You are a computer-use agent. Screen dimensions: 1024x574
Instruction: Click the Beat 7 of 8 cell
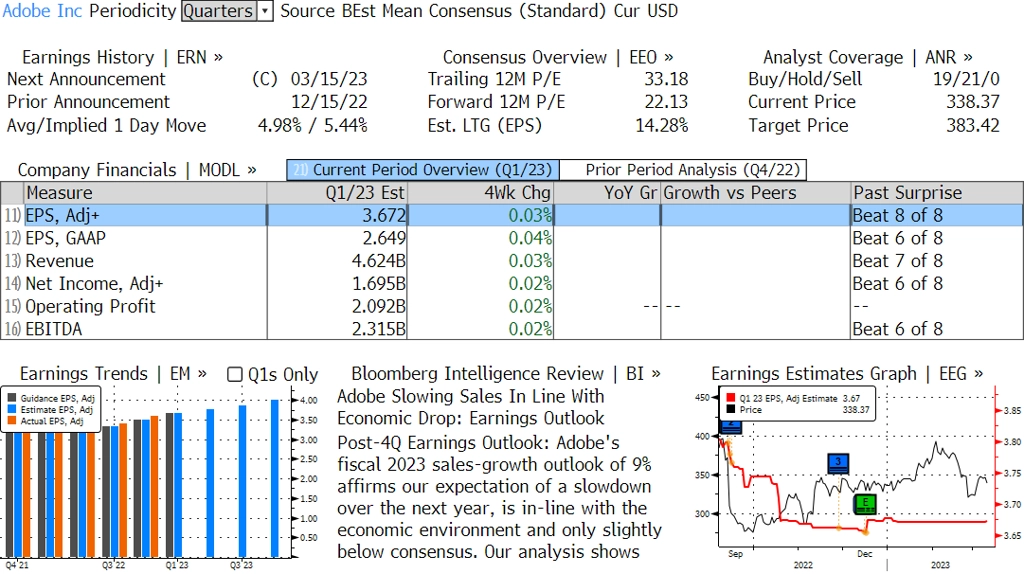click(x=897, y=261)
